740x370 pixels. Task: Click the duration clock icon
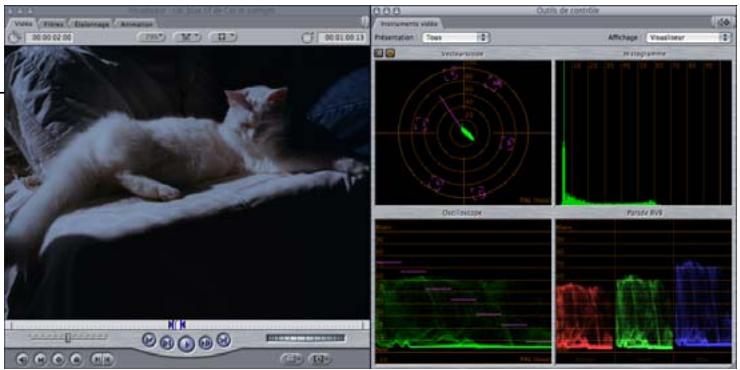[x=14, y=37]
